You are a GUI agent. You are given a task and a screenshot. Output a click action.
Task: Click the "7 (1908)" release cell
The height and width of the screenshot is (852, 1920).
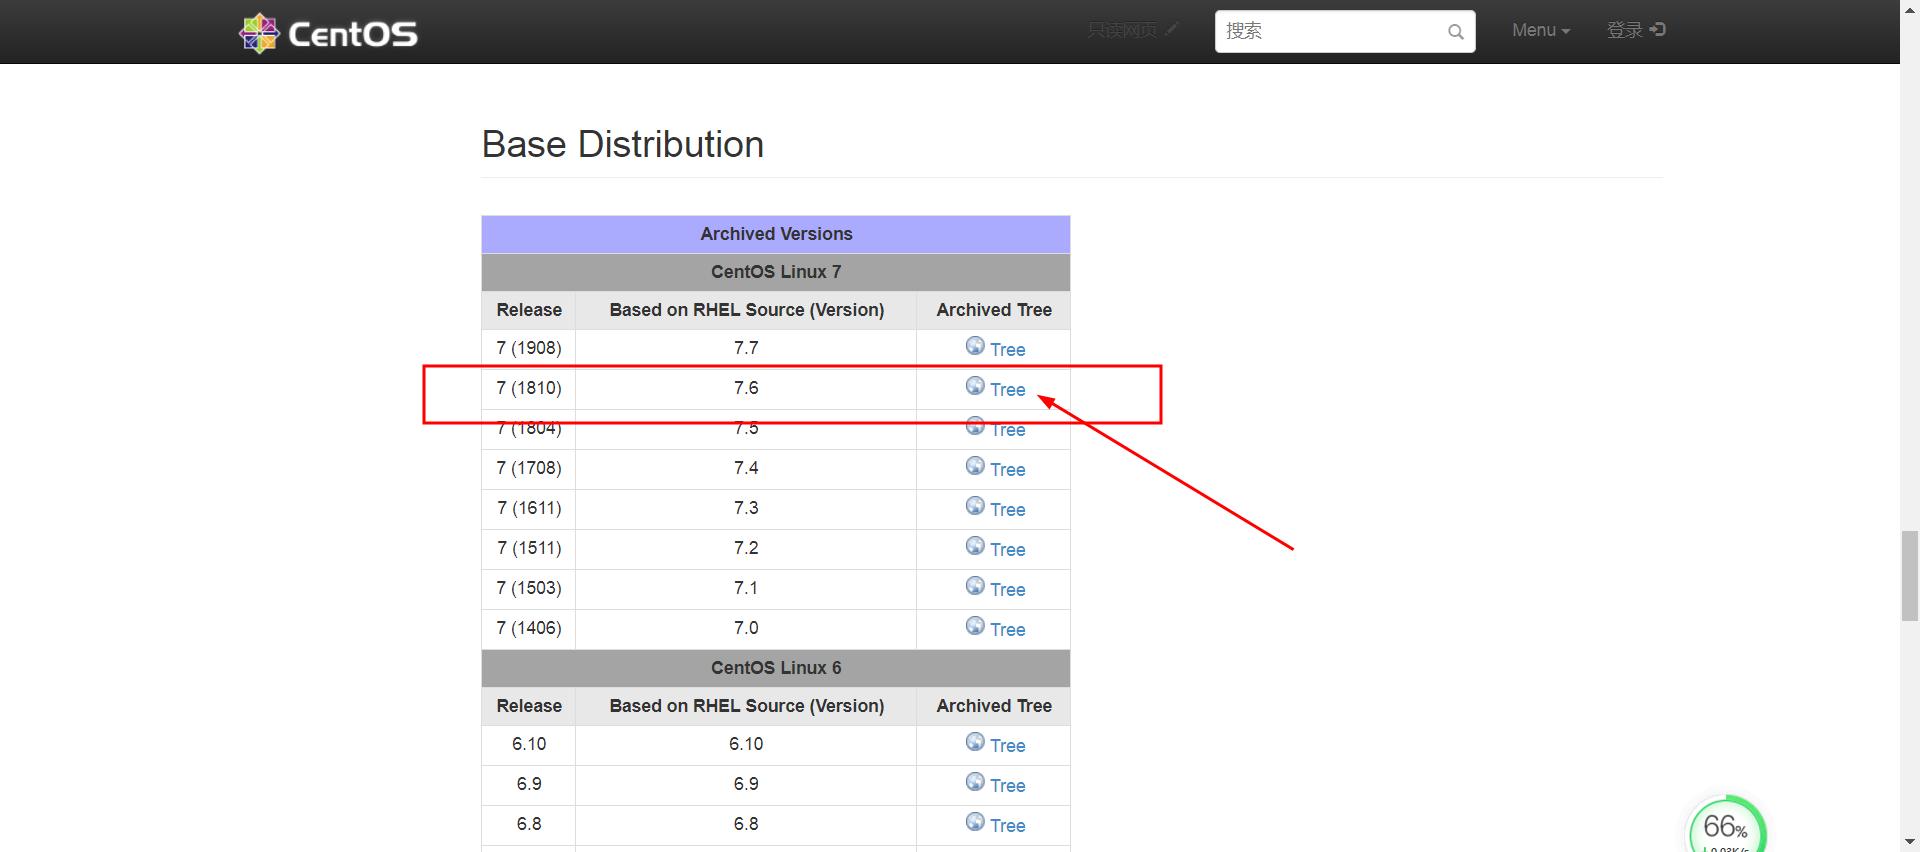click(529, 348)
